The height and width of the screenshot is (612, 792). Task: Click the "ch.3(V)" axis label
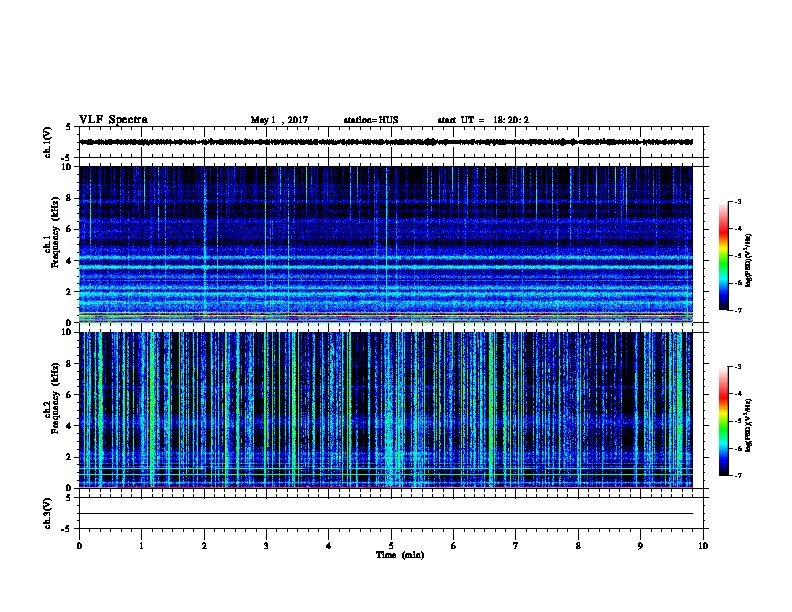(48, 513)
